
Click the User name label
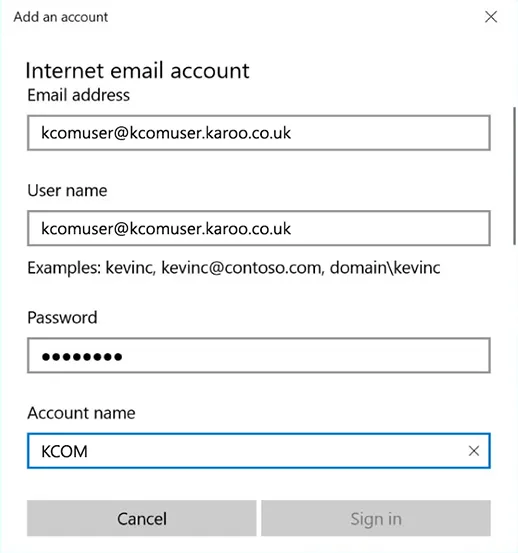click(x=67, y=190)
